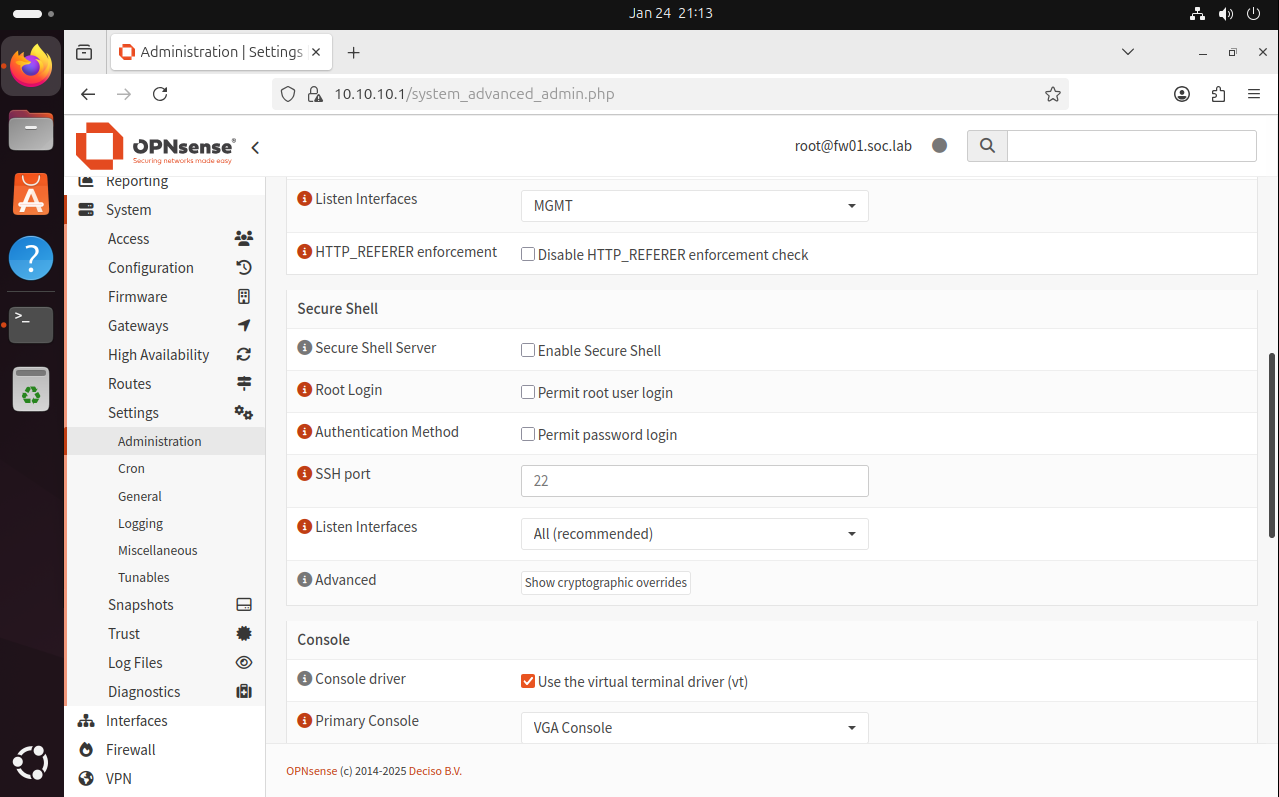The image size is (1279, 797).
Task: Open the Access users icon in sidebar
Action: pyautogui.click(x=243, y=238)
